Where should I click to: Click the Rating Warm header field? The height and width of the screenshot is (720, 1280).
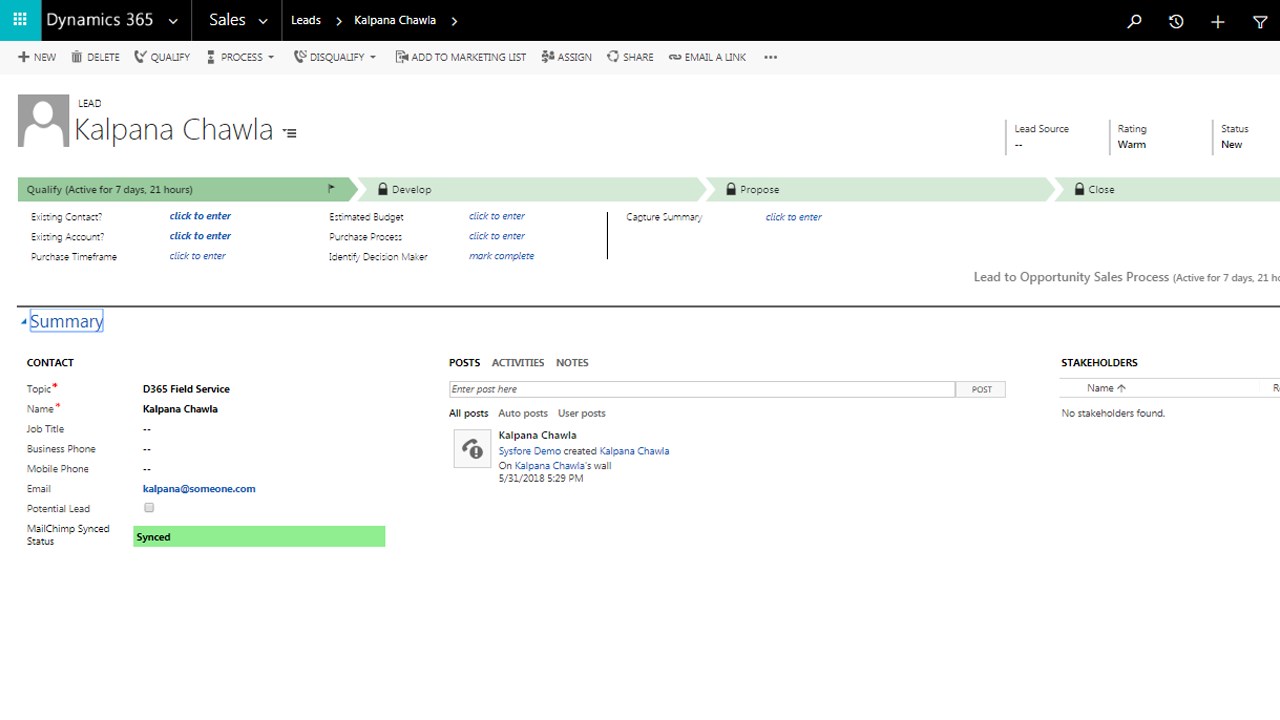pyautogui.click(x=1132, y=137)
